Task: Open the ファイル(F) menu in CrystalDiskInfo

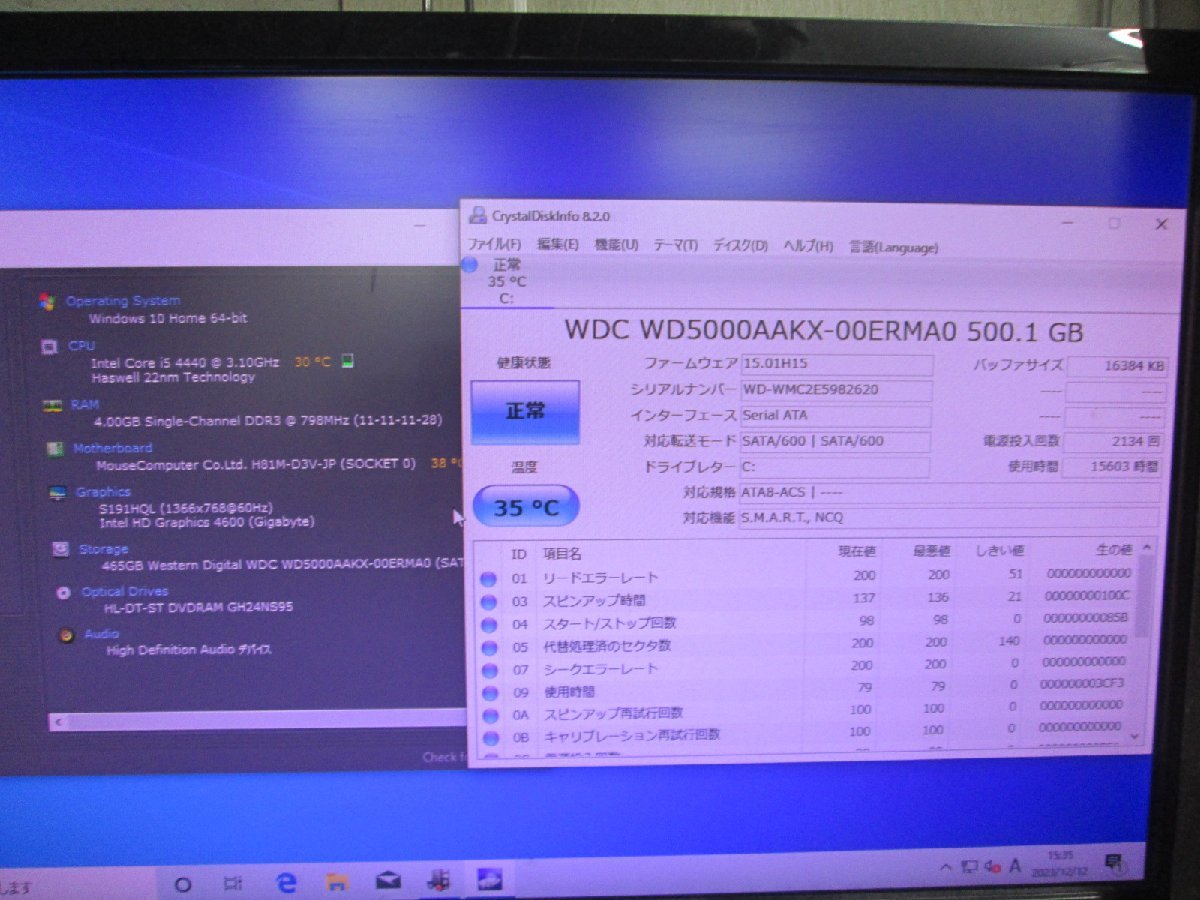Action: pos(492,246)
